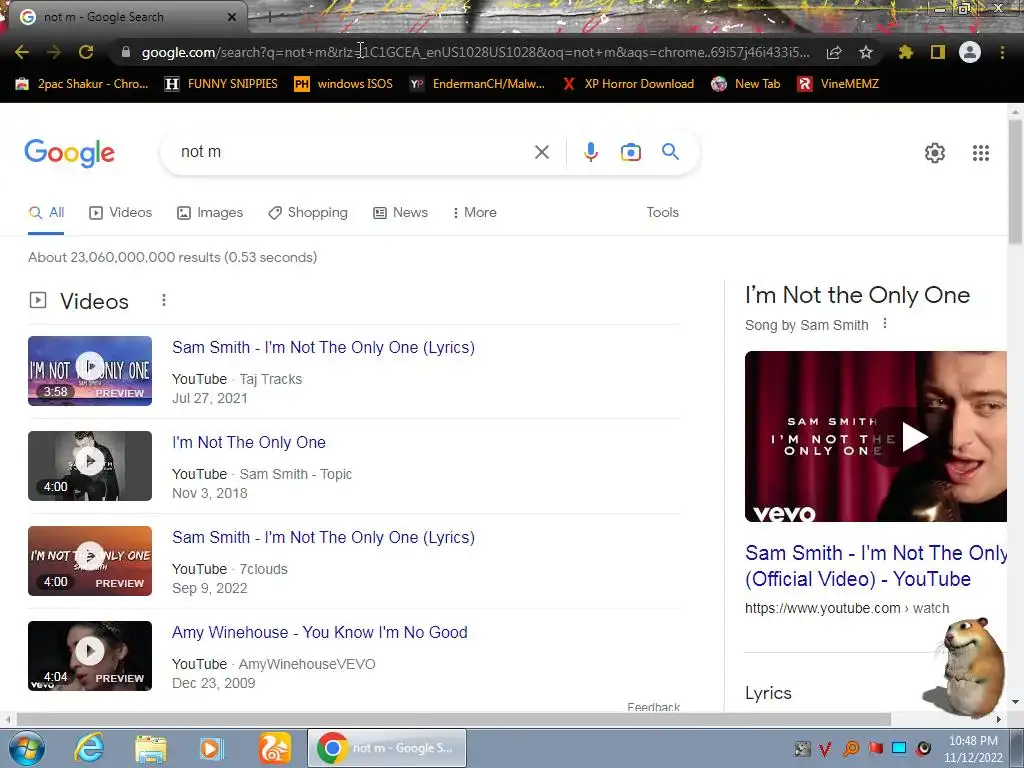This screenshot has height=768, width=1024.
Task: Click the address bar URL
Action: tap(475, 52)
